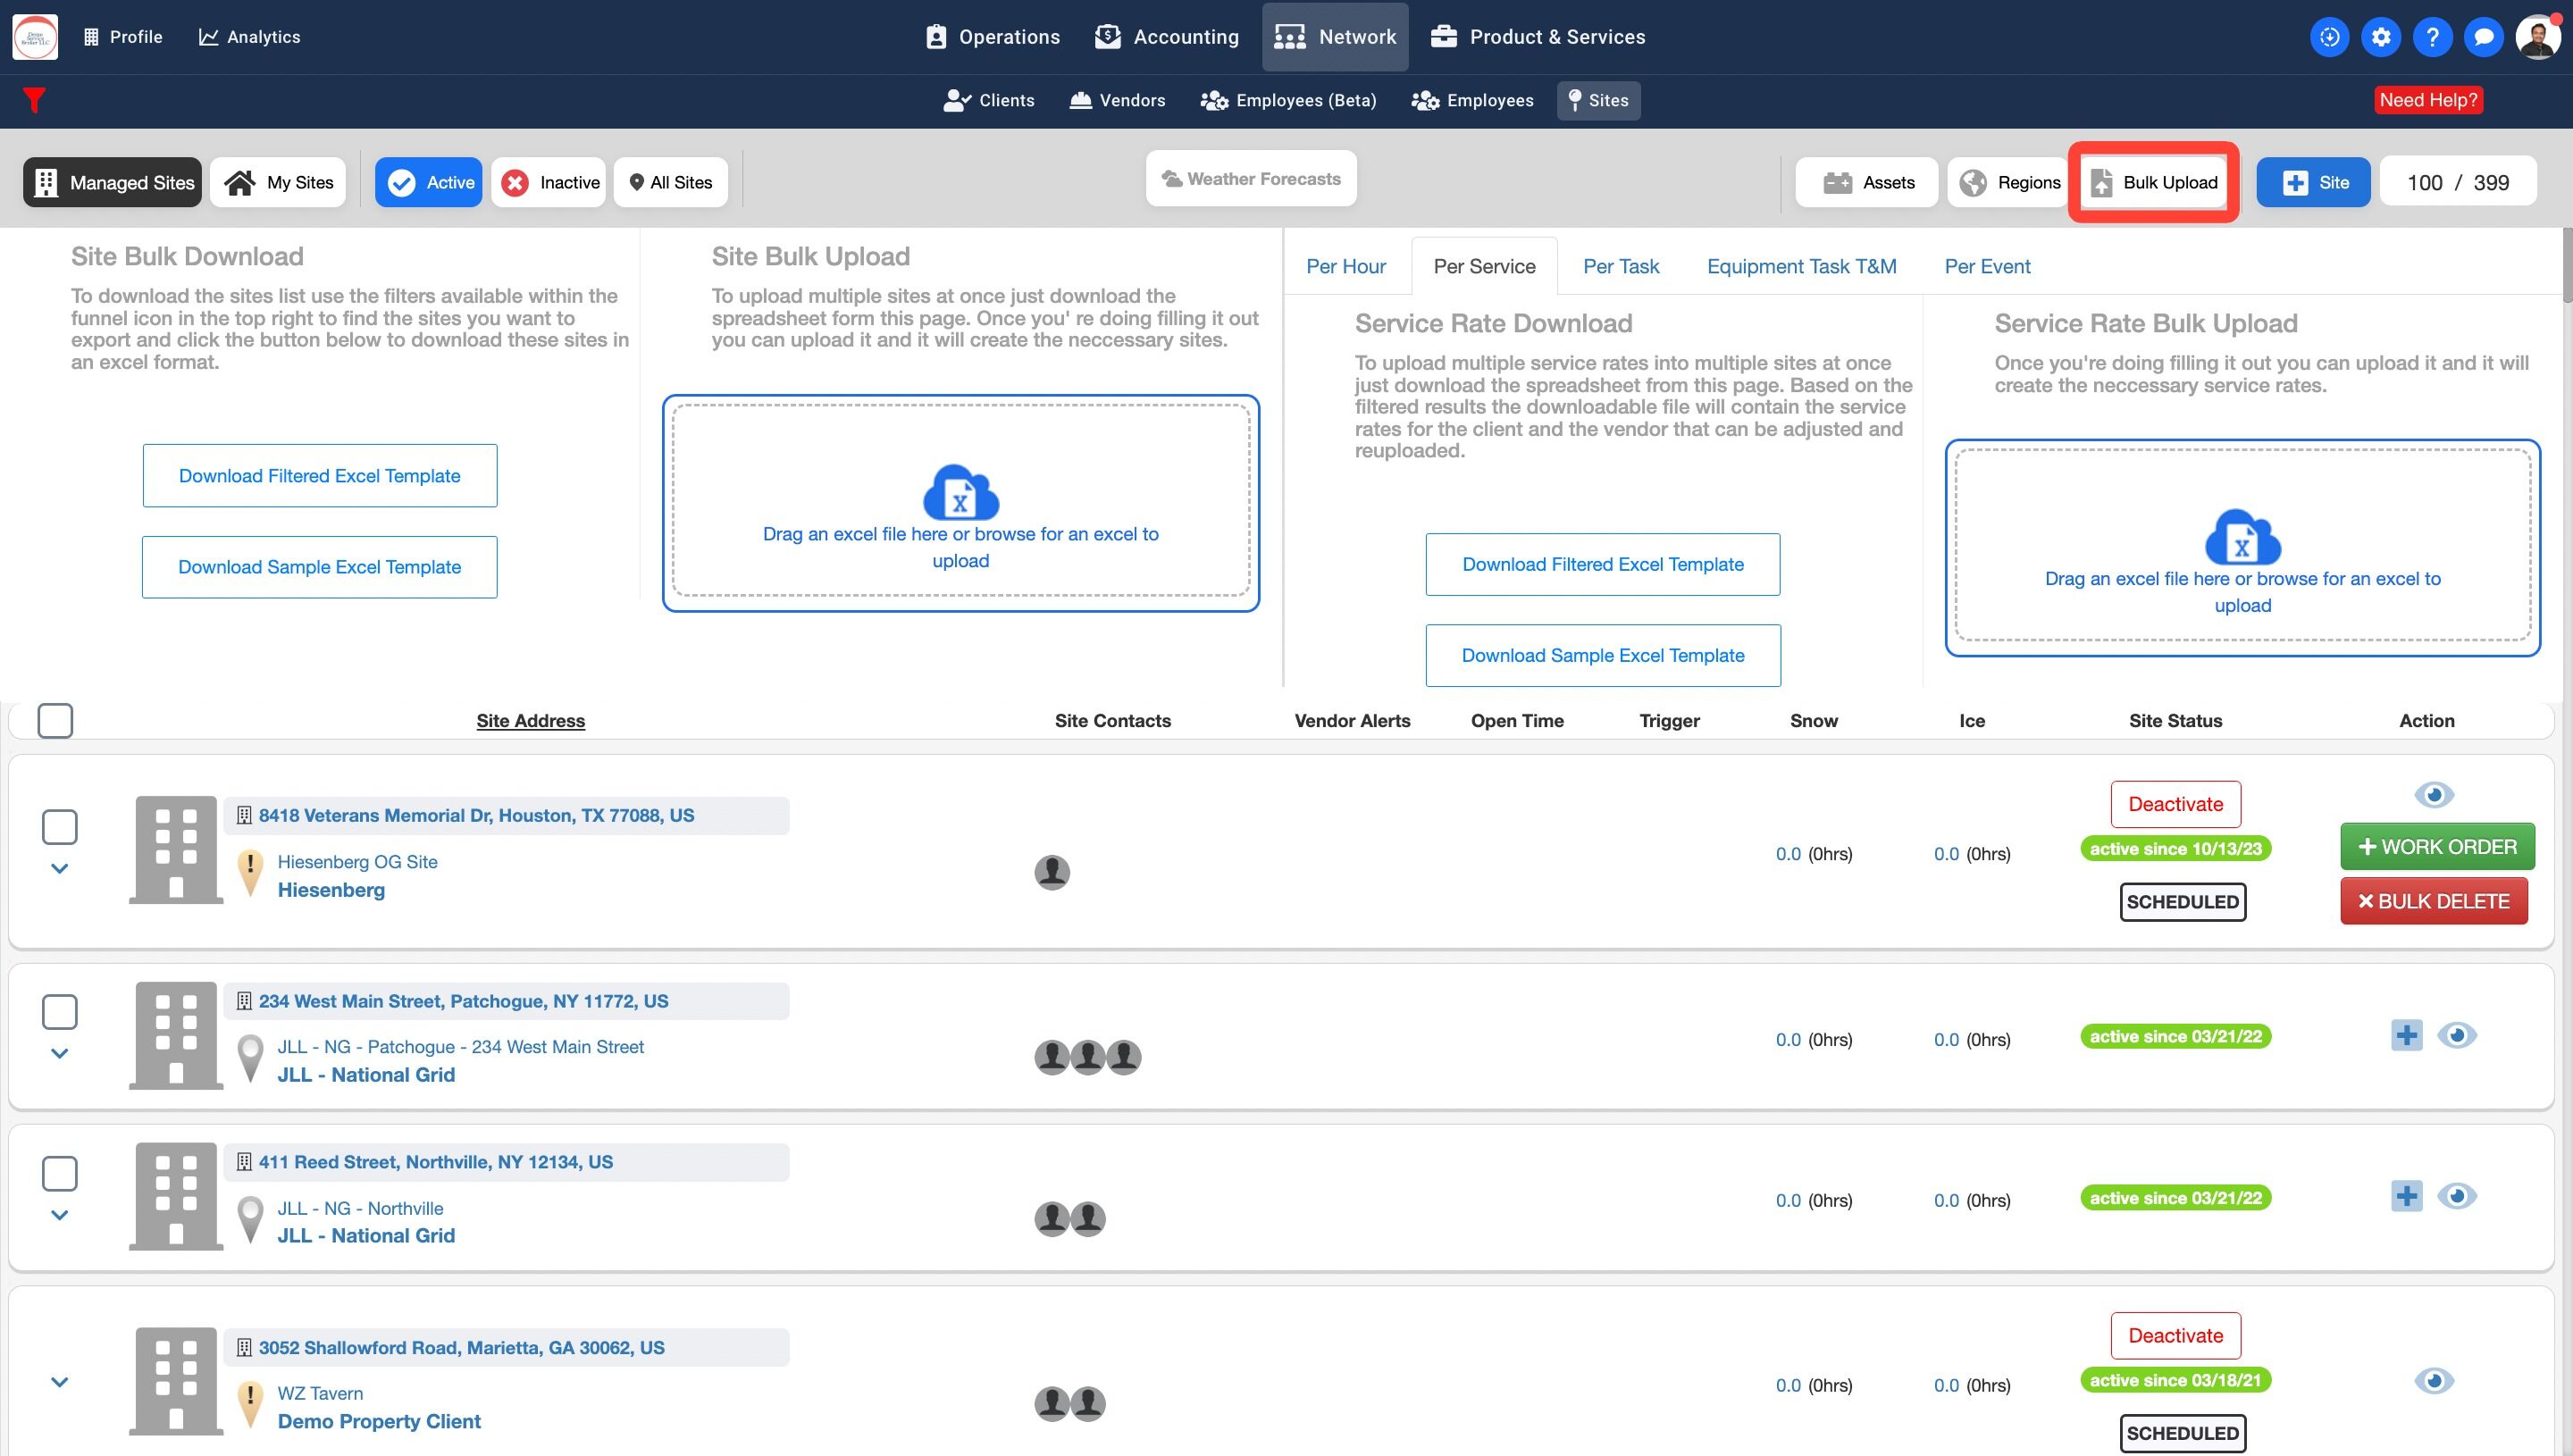The width and height of the screenshot is (2573, 1456).
Task: Click the blue plus icon on the Patchogue row
Action: 2406,1035
